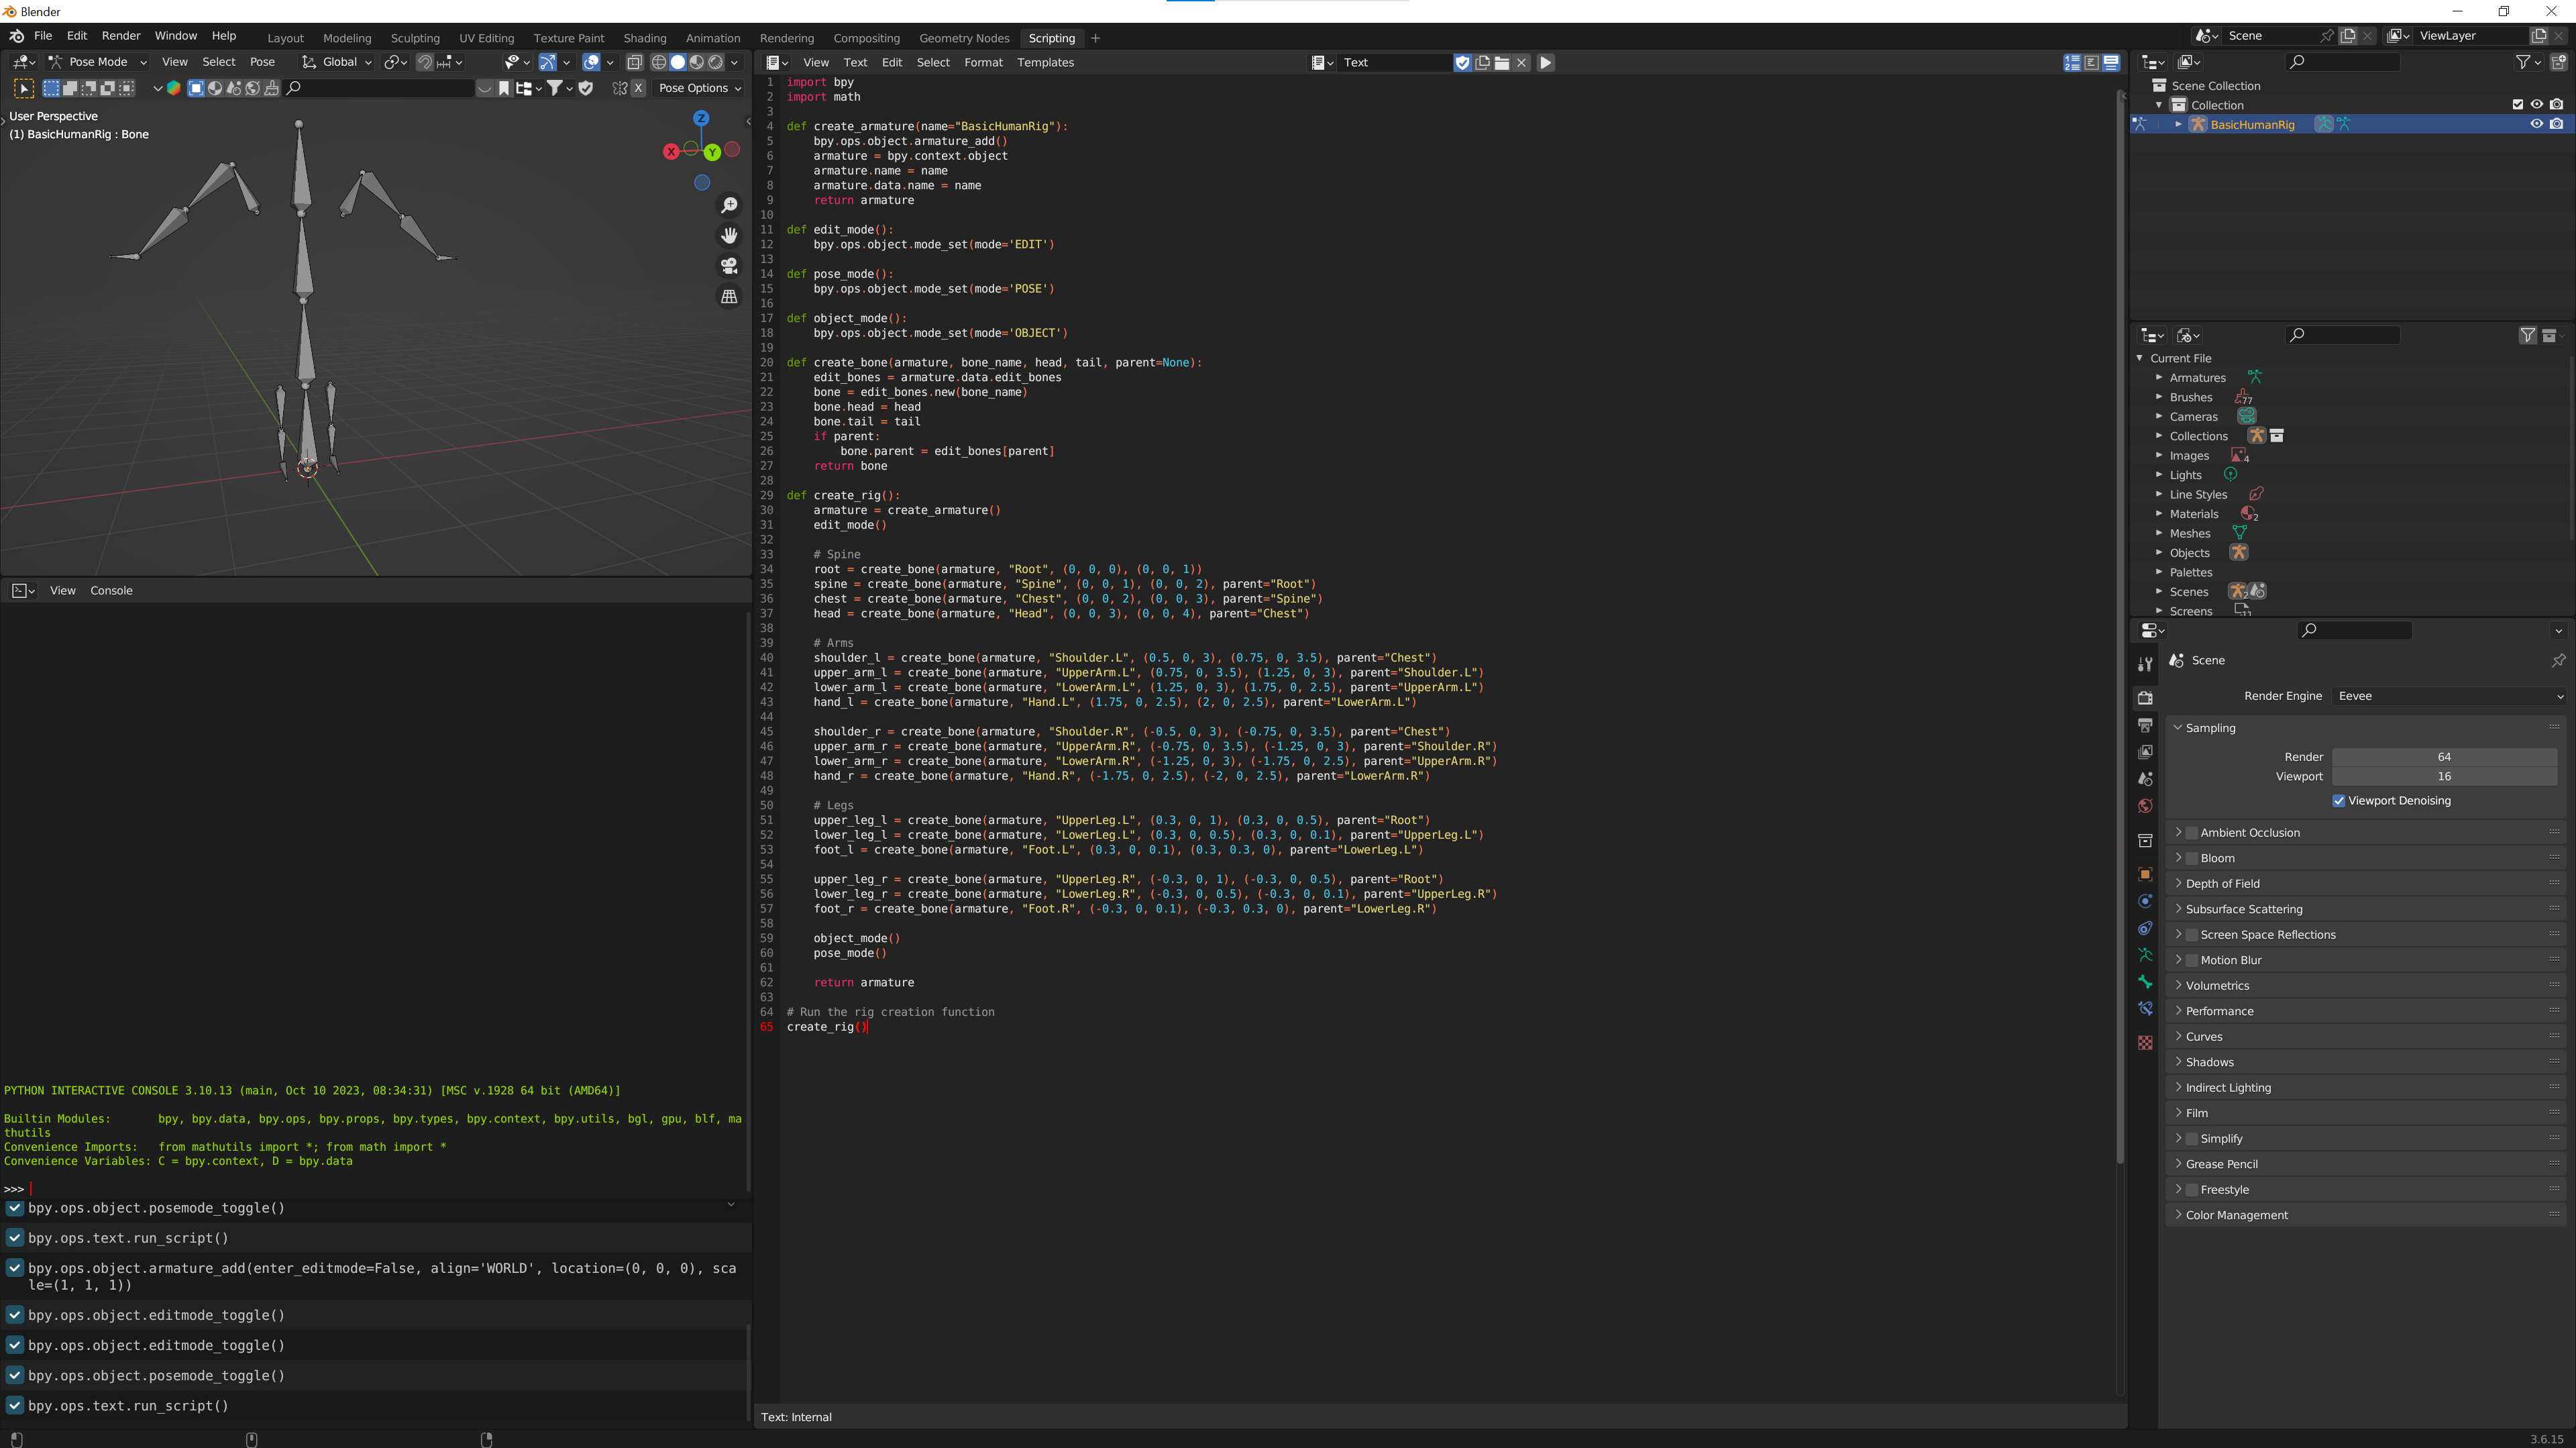
Task: Click the Run Script play button
Action: (x=1545, y=62)
